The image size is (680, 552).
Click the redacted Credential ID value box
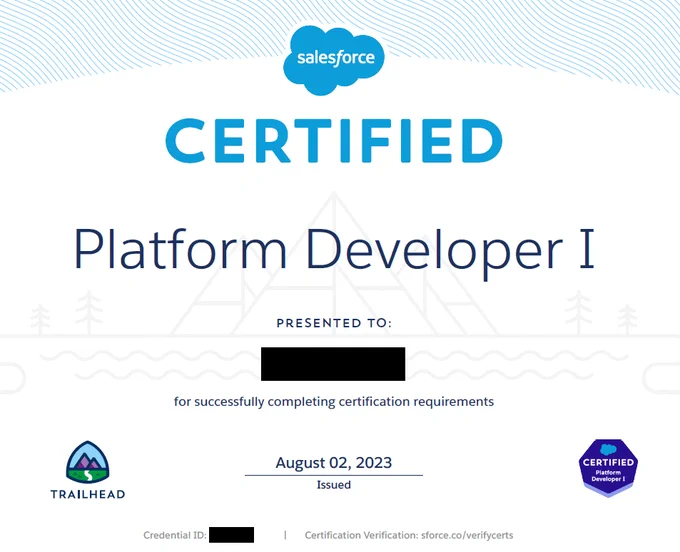pyautogui.click(x=232, y=535)
